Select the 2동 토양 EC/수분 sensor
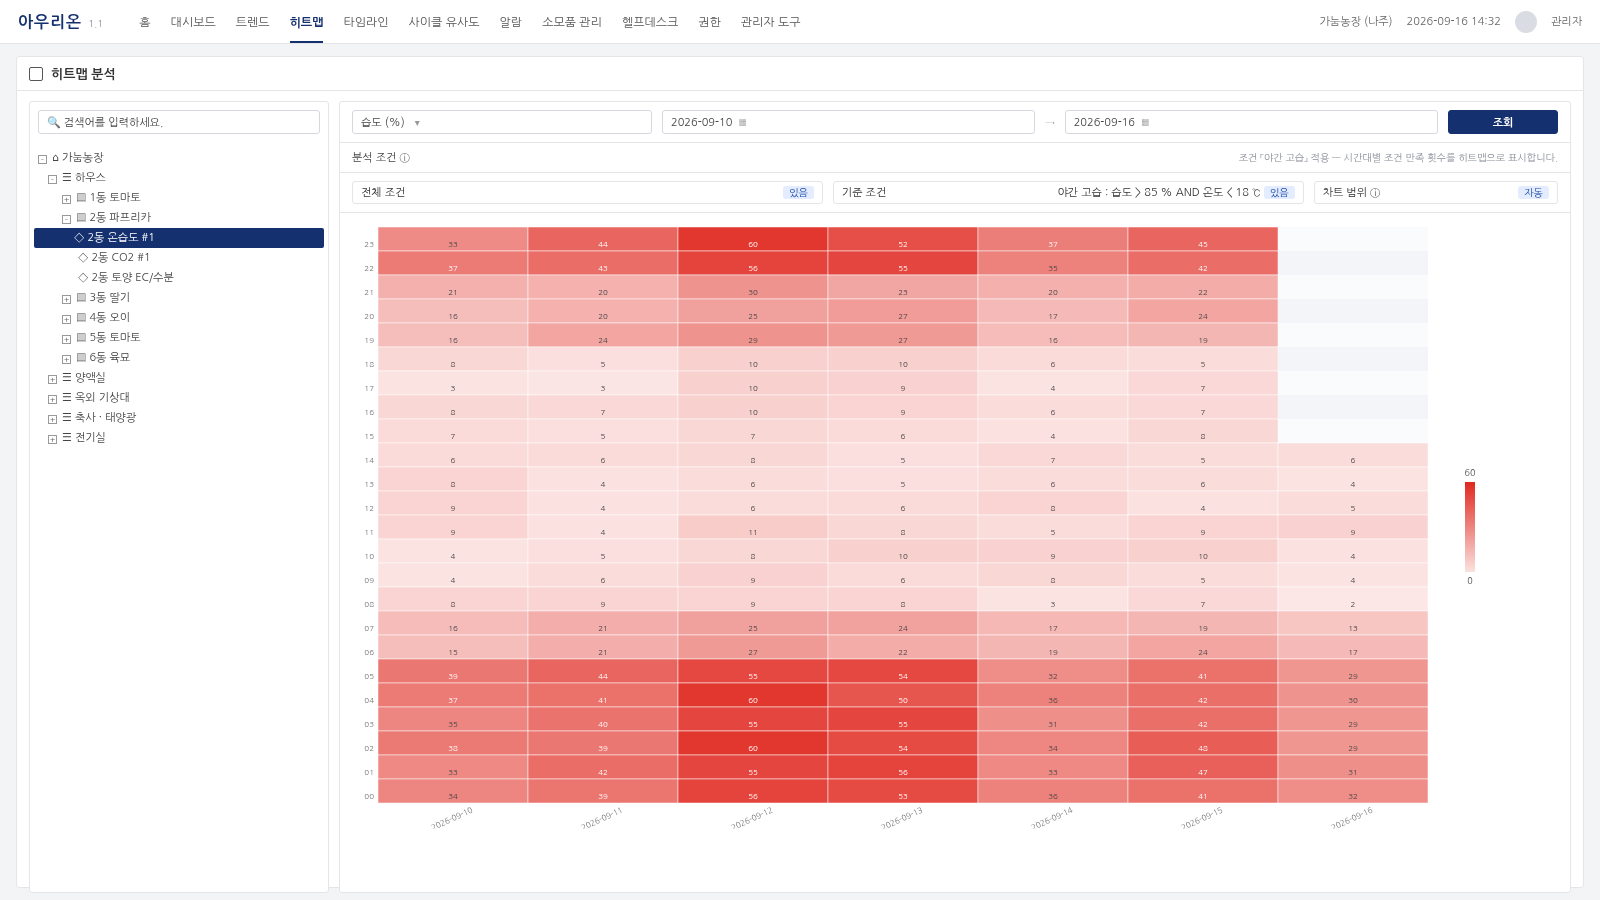 click(x=132, y=277)
